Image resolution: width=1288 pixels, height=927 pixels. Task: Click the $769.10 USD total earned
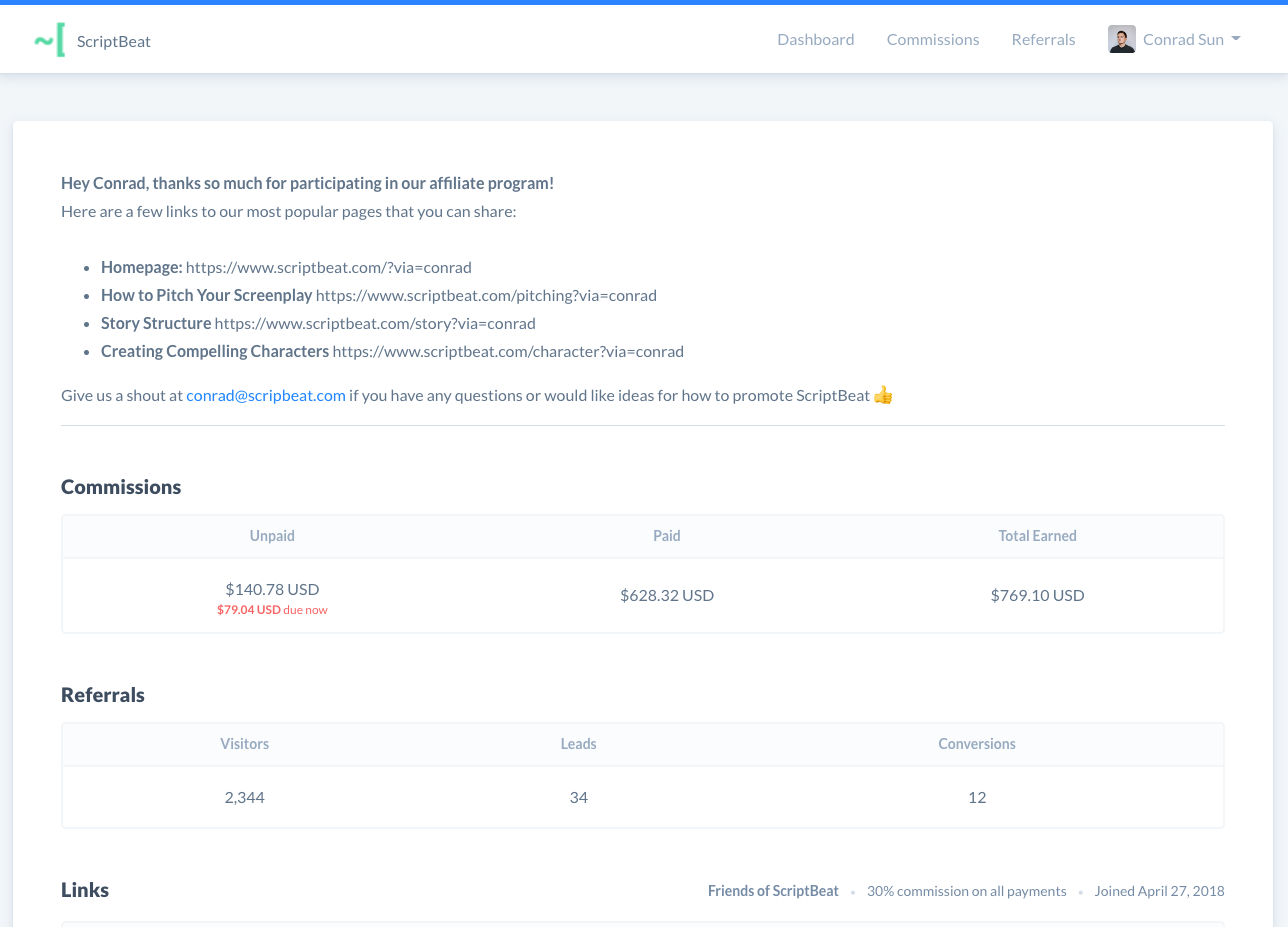click(1037, 595)
